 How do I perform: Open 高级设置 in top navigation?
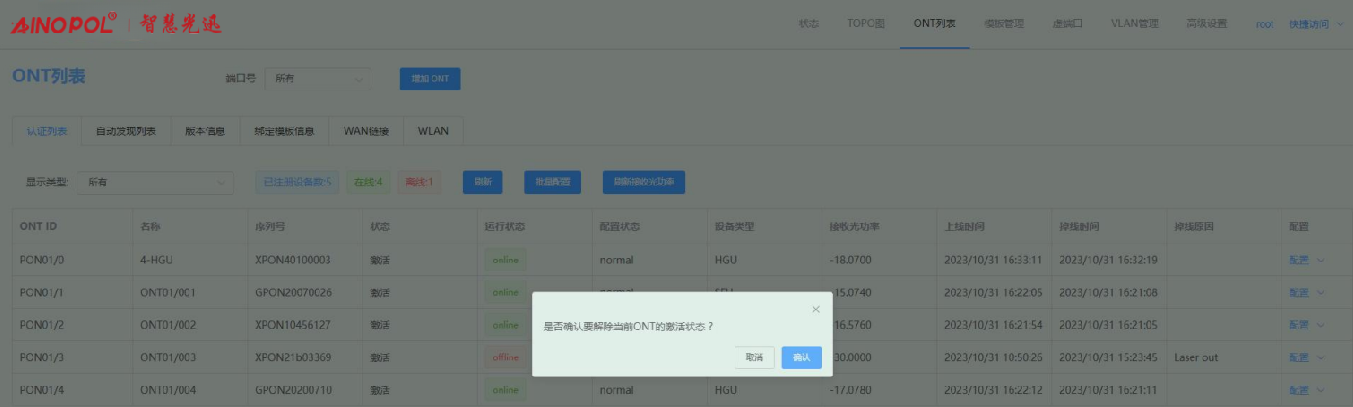pyautogui.click(x=1206, y=24)
